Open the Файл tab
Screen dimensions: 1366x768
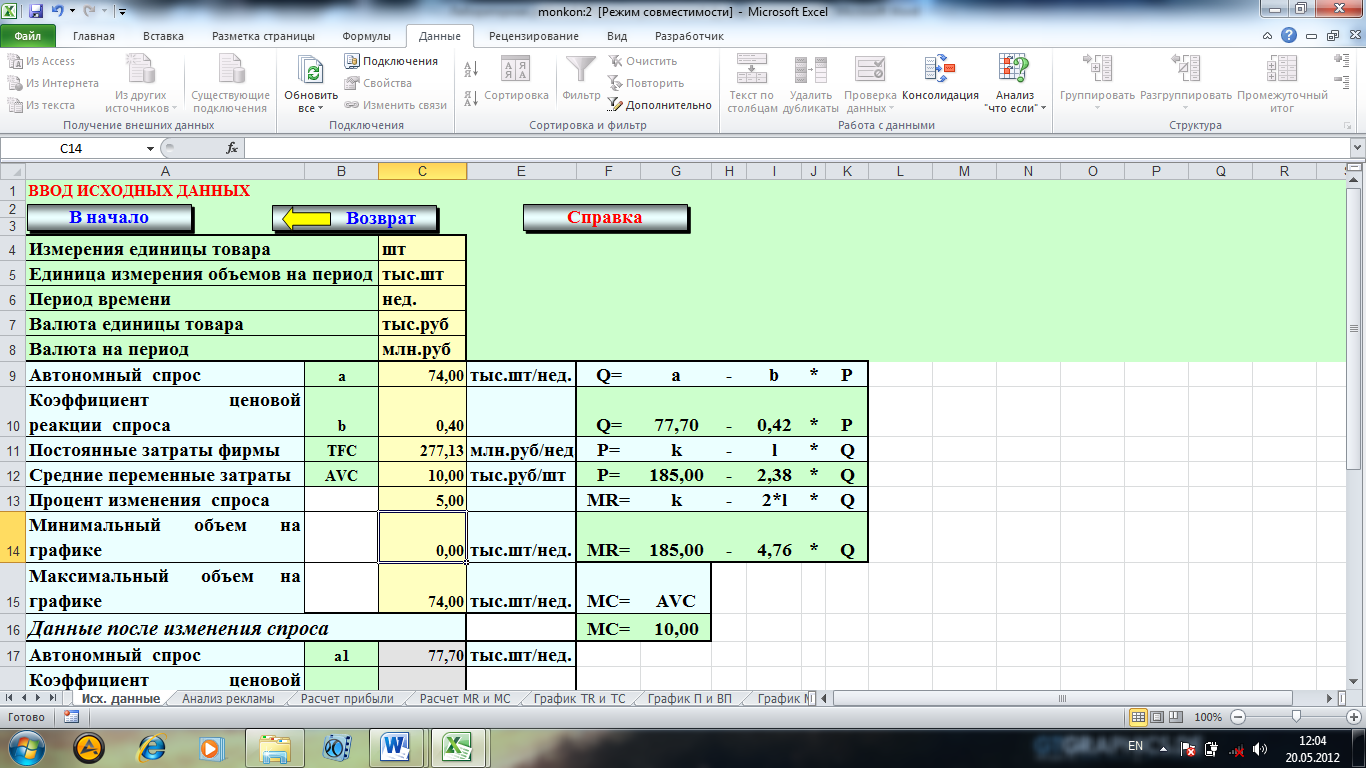coord(28,36)
